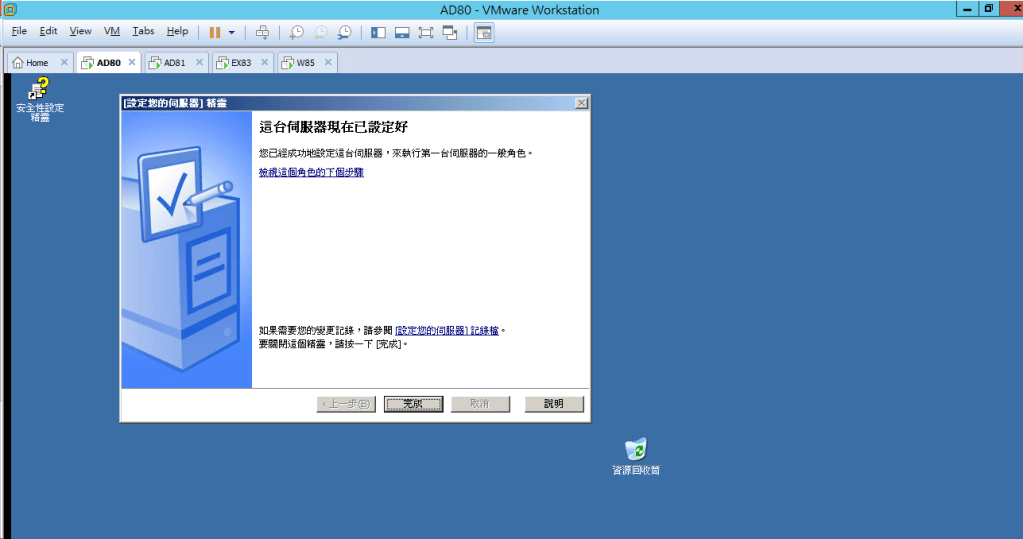Open the power options dropdown arrow
1023x539 pixels.
point(232,32)
